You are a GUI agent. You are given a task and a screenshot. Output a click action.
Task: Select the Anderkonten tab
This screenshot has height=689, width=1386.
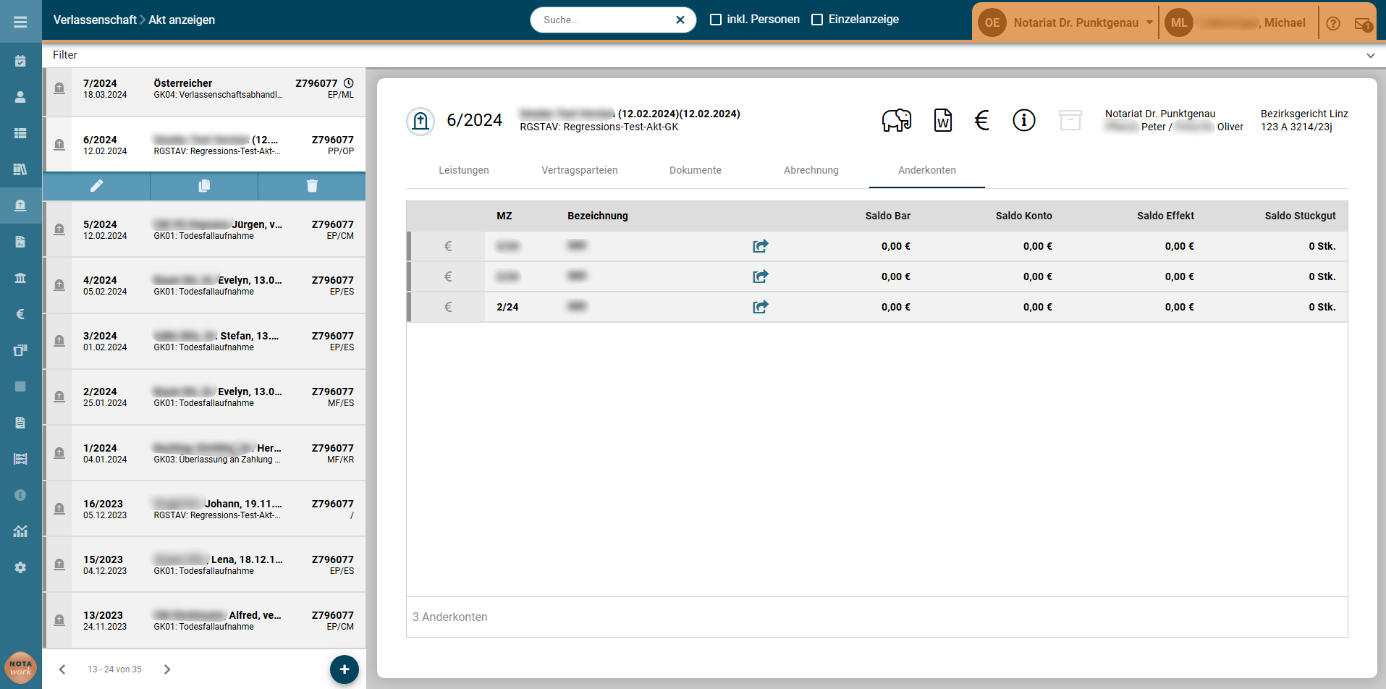point(927,170)
